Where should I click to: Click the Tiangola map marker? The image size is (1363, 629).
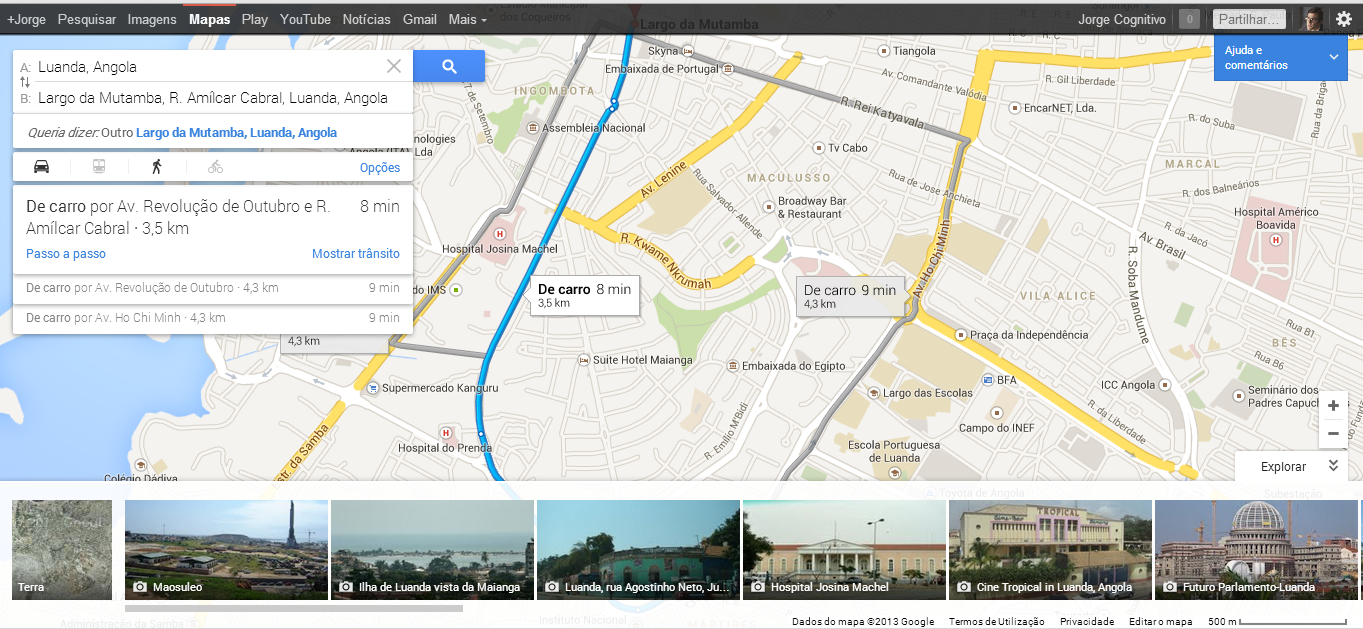(882, 51)
